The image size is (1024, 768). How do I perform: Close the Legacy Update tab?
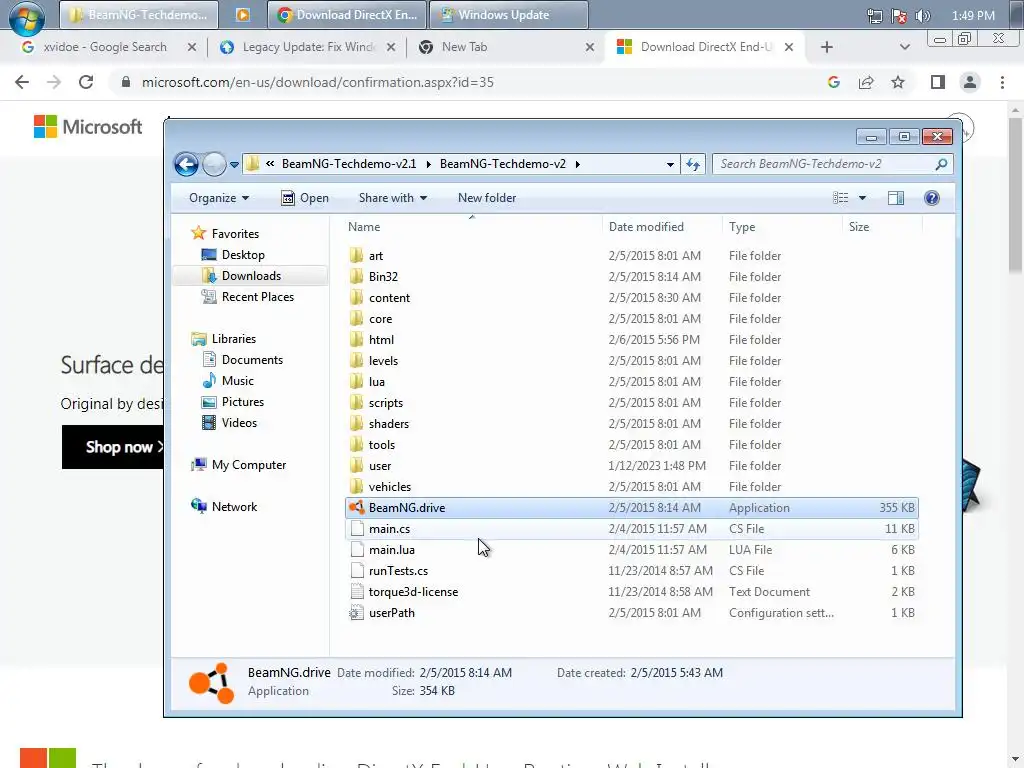(x=391, y=47)
